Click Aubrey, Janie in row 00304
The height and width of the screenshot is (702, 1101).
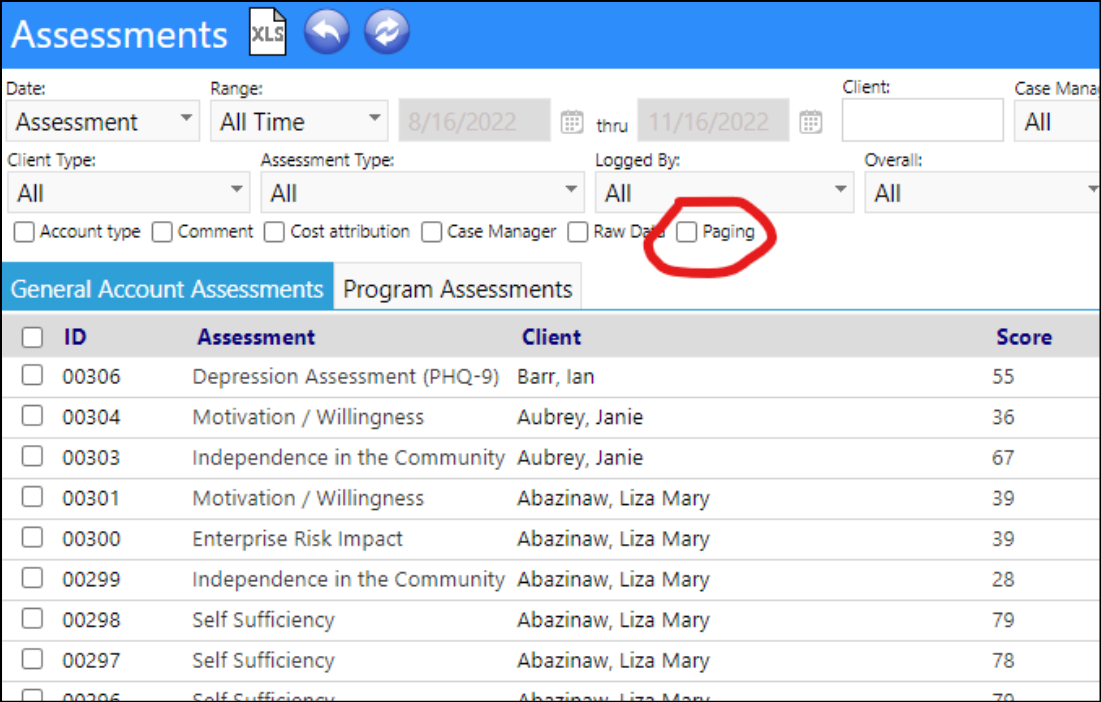click(x=580, y=417)
